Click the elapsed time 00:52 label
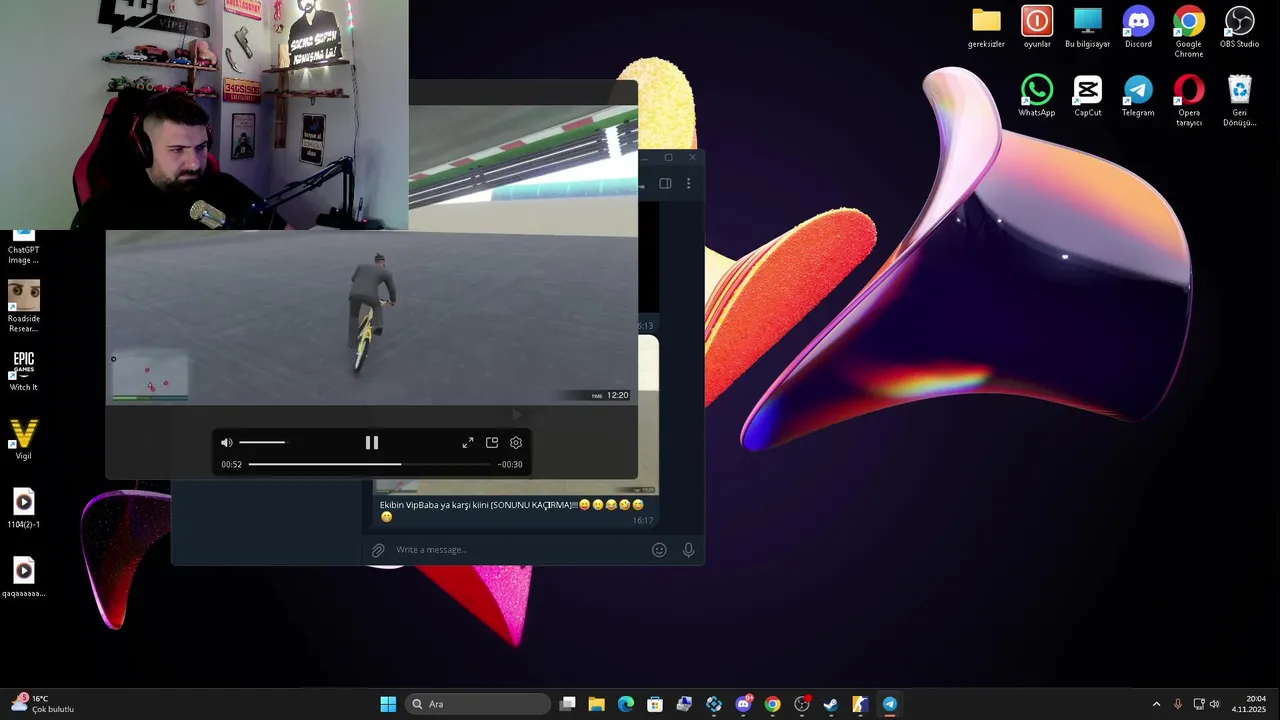Screen dimensions: 1280x720 [x=231, y=464]
